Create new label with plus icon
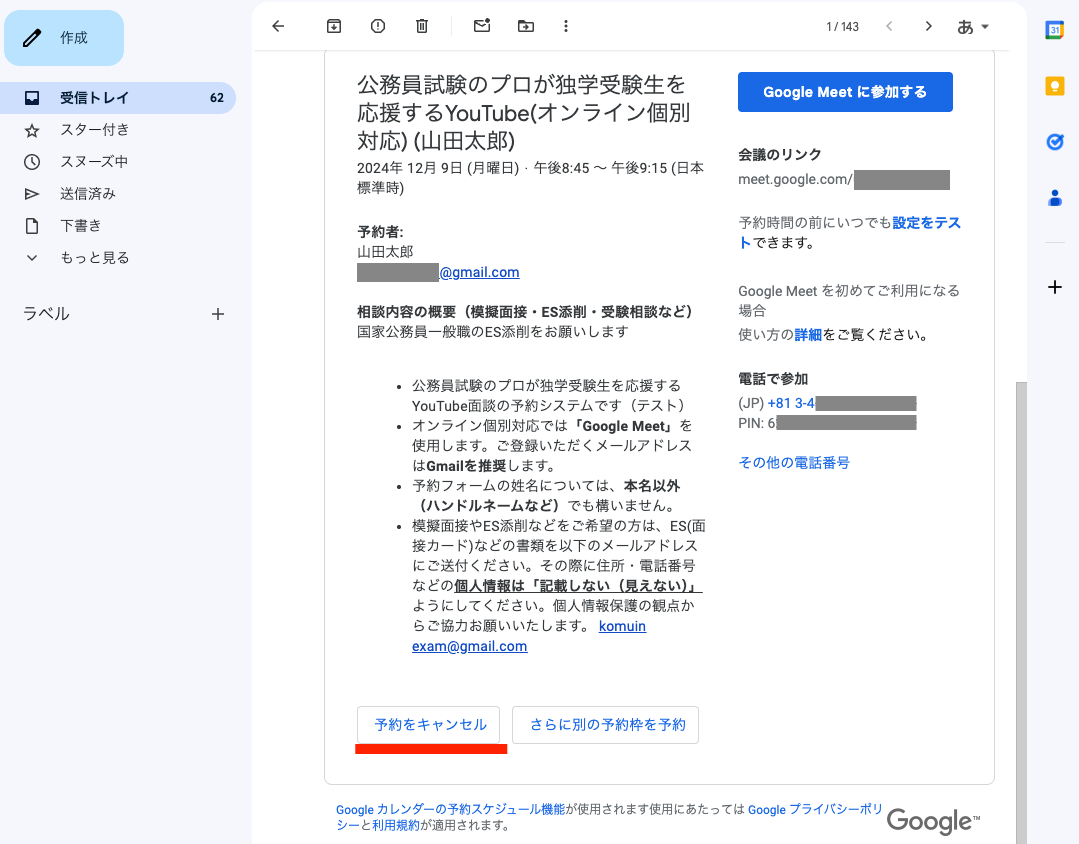 point(217,314)
